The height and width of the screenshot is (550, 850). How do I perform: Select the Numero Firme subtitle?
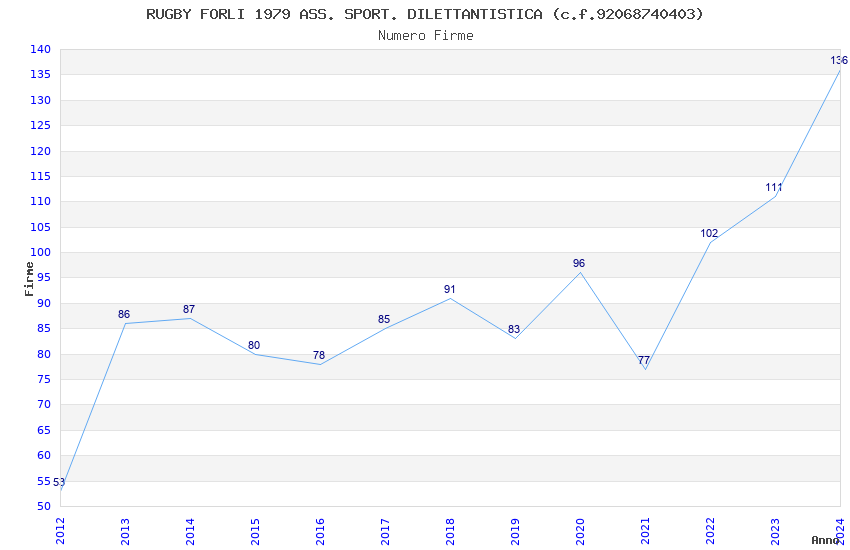click(426, 36)
